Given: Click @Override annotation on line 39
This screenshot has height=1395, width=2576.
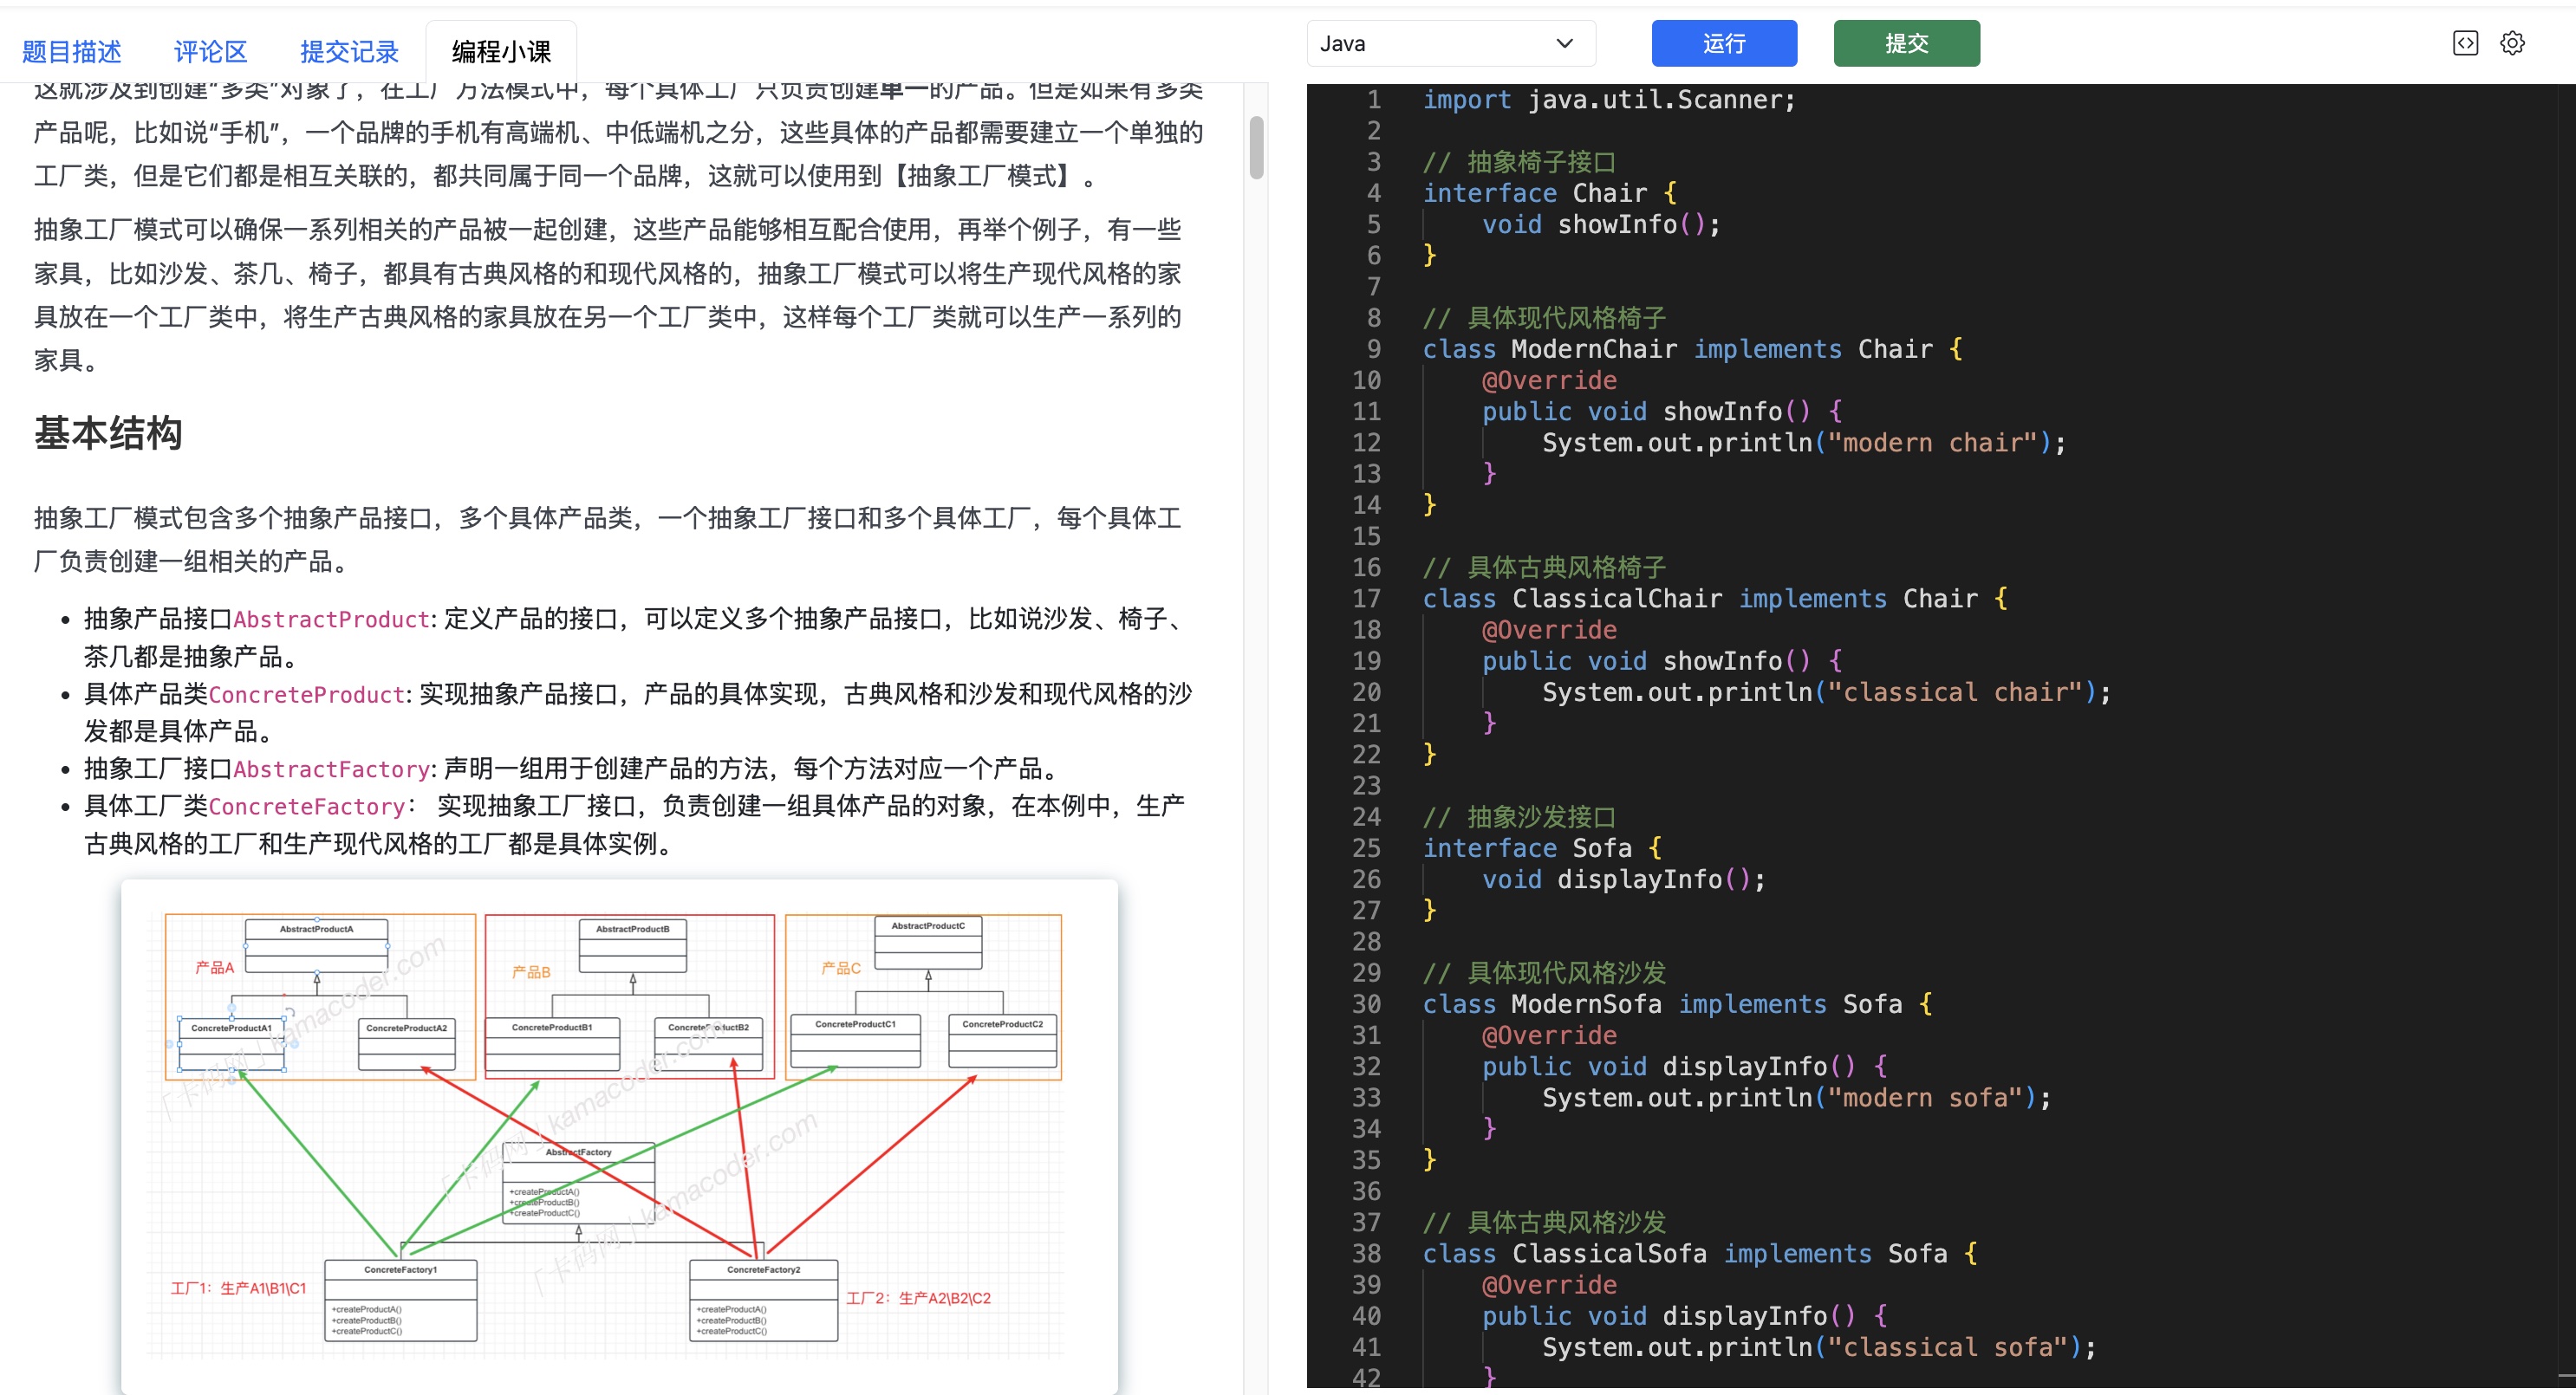Looking at the screenshot, I should tap(1549, 1285).
